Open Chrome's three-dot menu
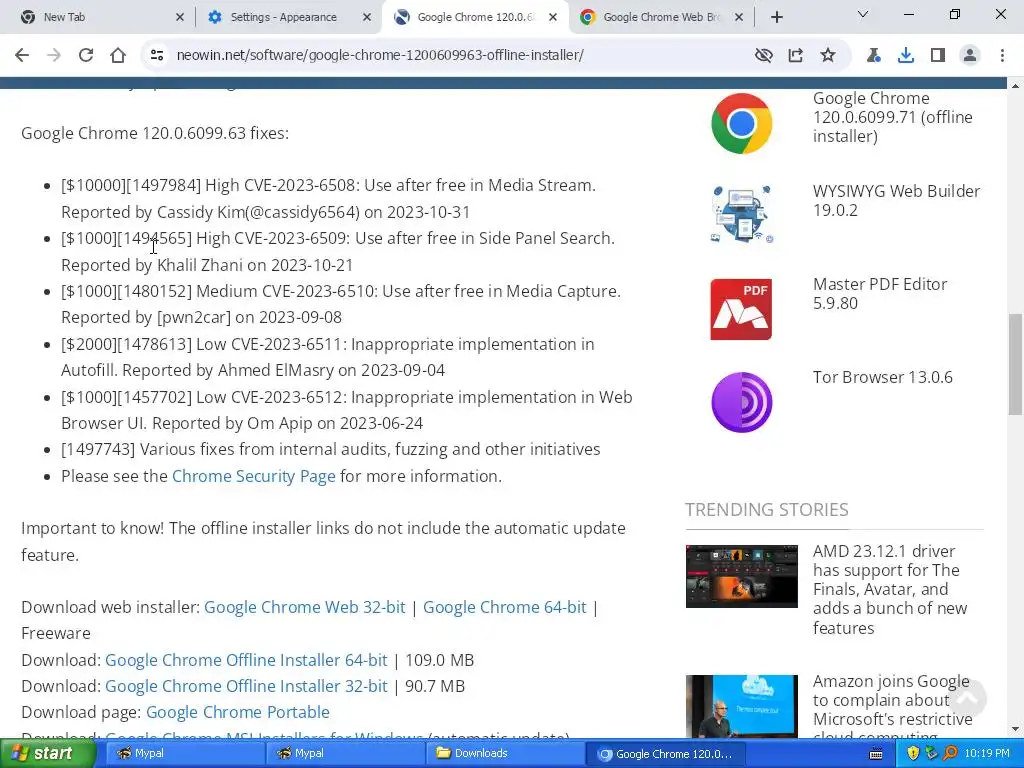This screenshot has height=768, width=1024. [1002, 55]
